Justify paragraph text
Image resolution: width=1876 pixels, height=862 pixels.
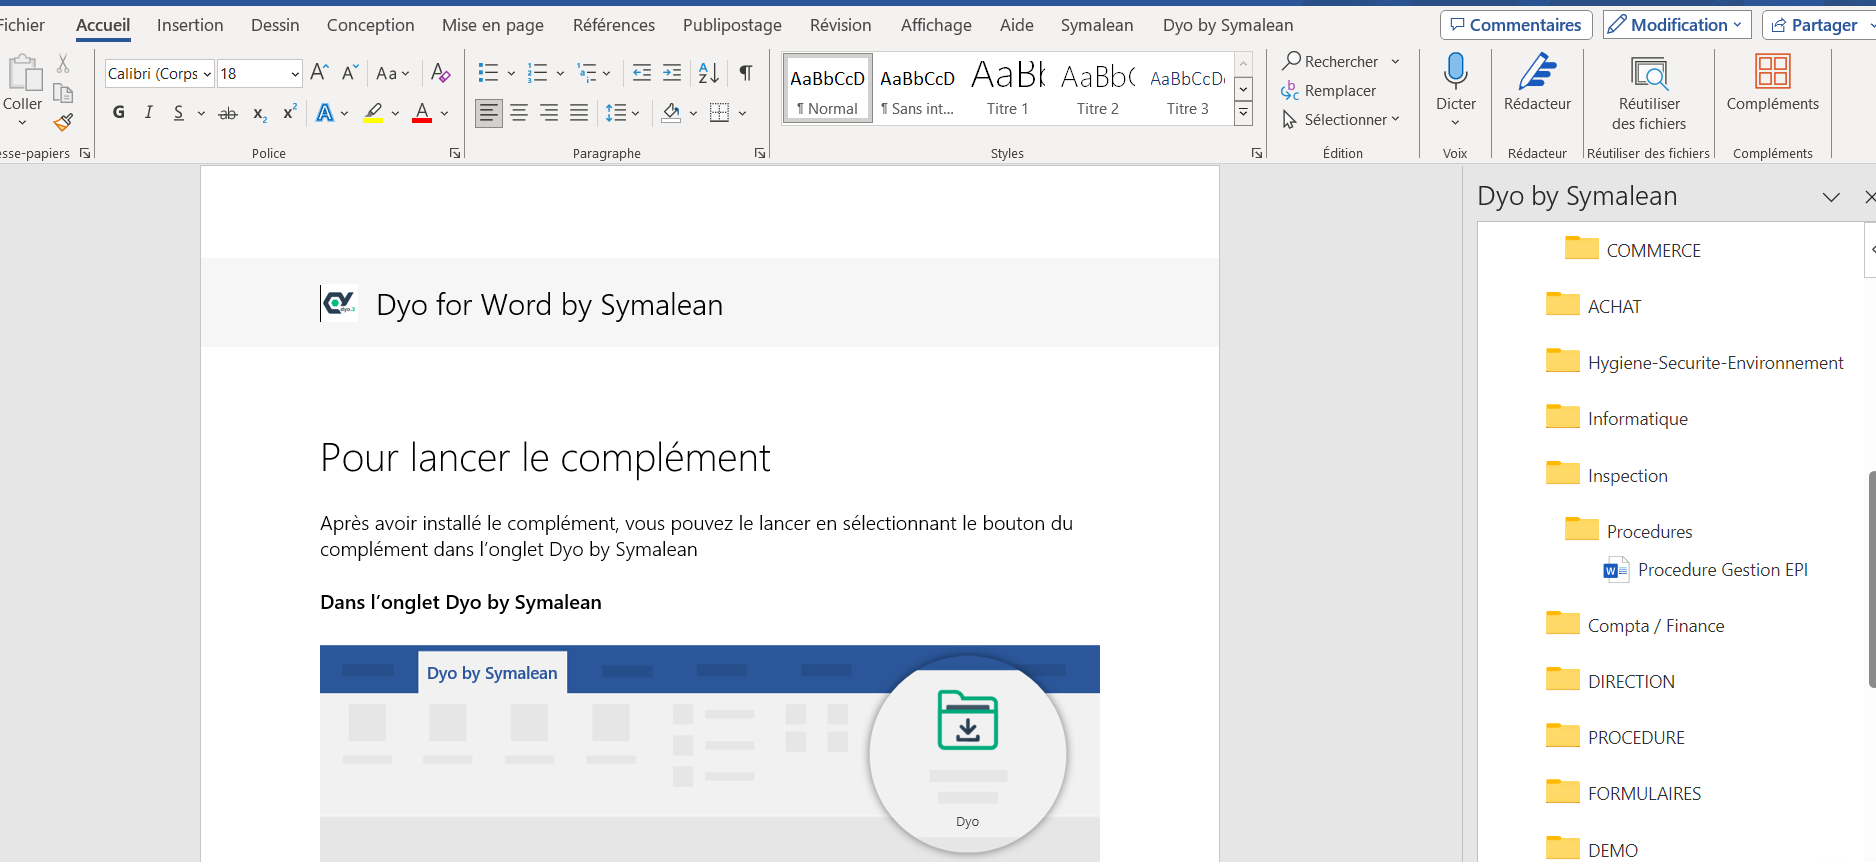click(x=579, y=113)
